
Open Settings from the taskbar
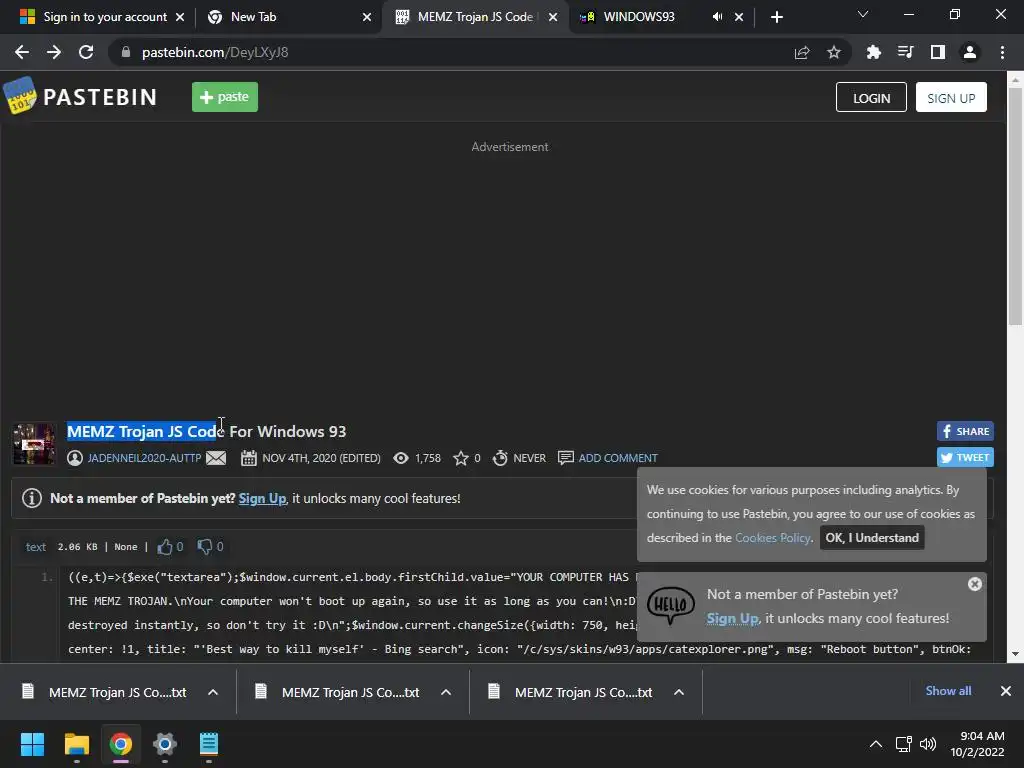(165, 744)
